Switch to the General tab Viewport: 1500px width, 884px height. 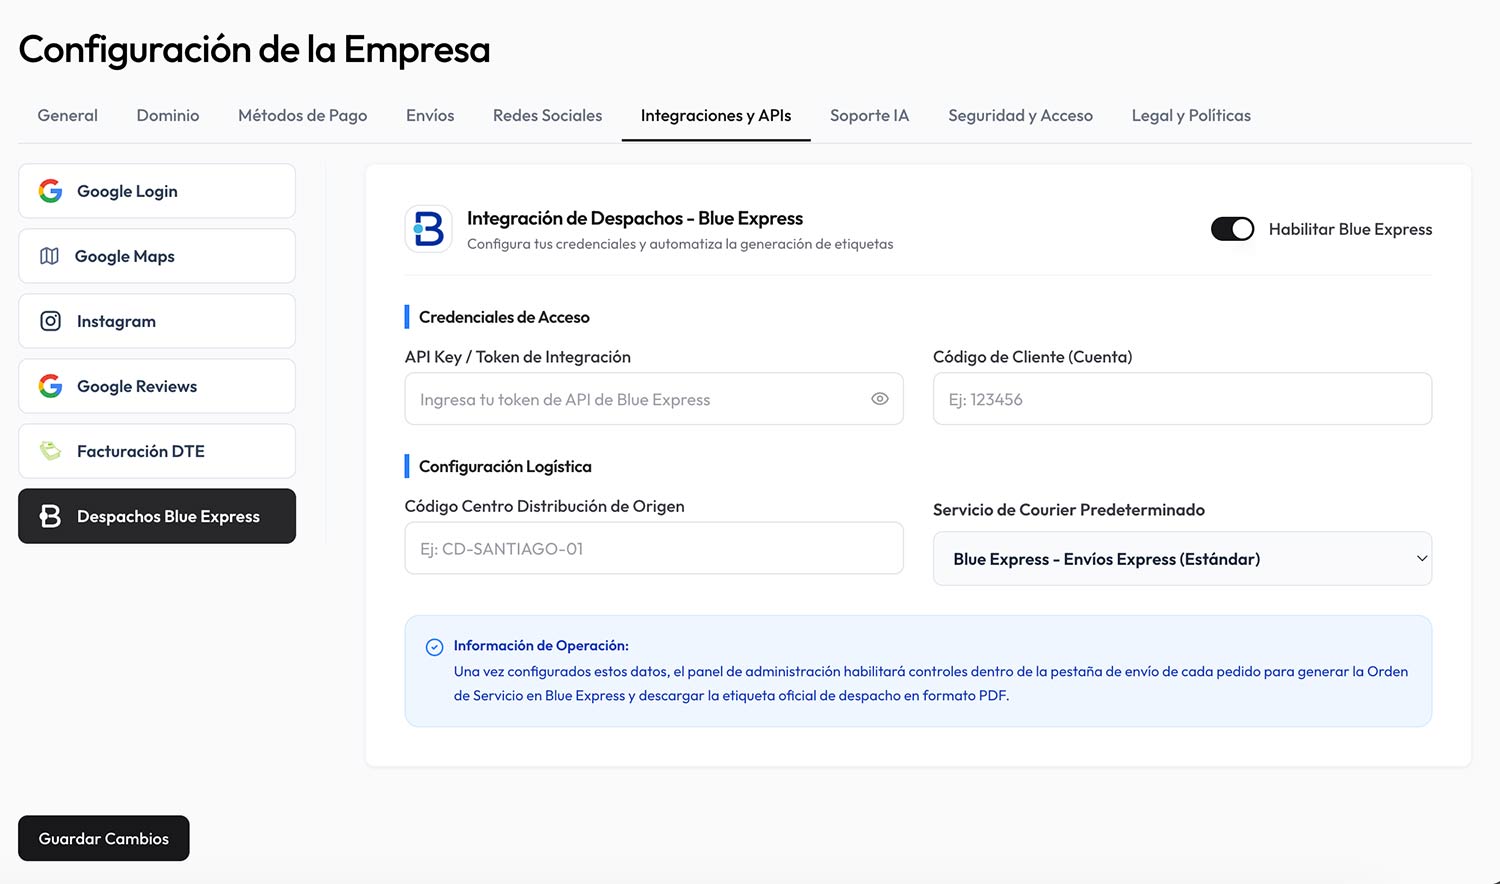68,116
